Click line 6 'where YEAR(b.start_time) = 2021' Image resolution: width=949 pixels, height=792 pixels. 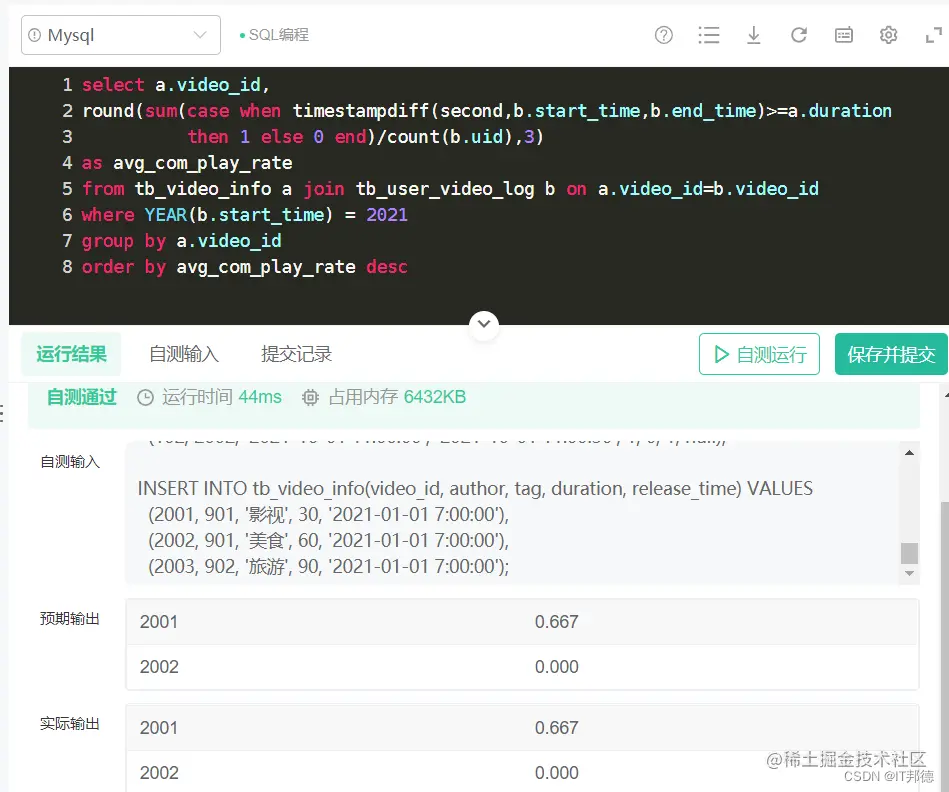point(245,215)
